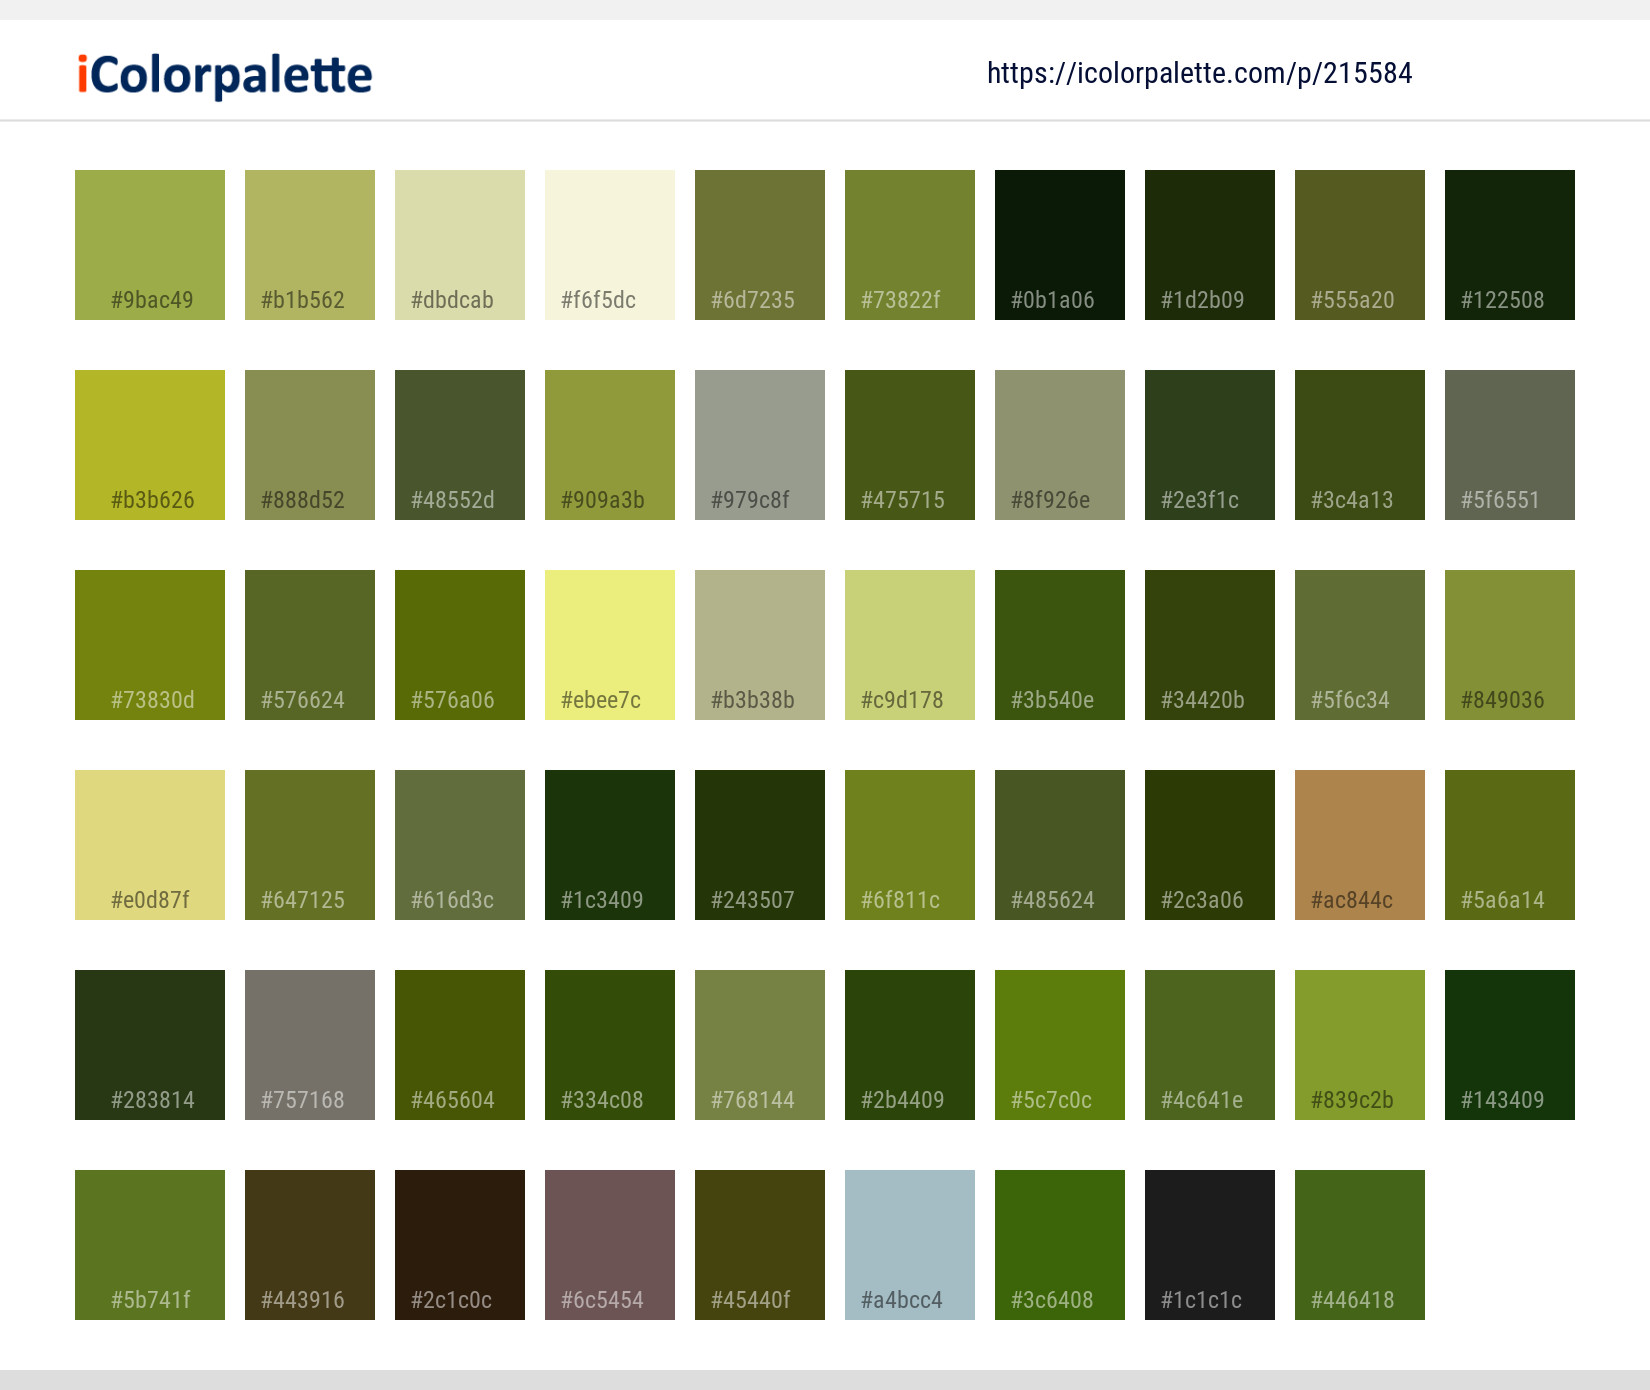
Task: Click the #8f926e swatch
Action: tap(1060, 445)
